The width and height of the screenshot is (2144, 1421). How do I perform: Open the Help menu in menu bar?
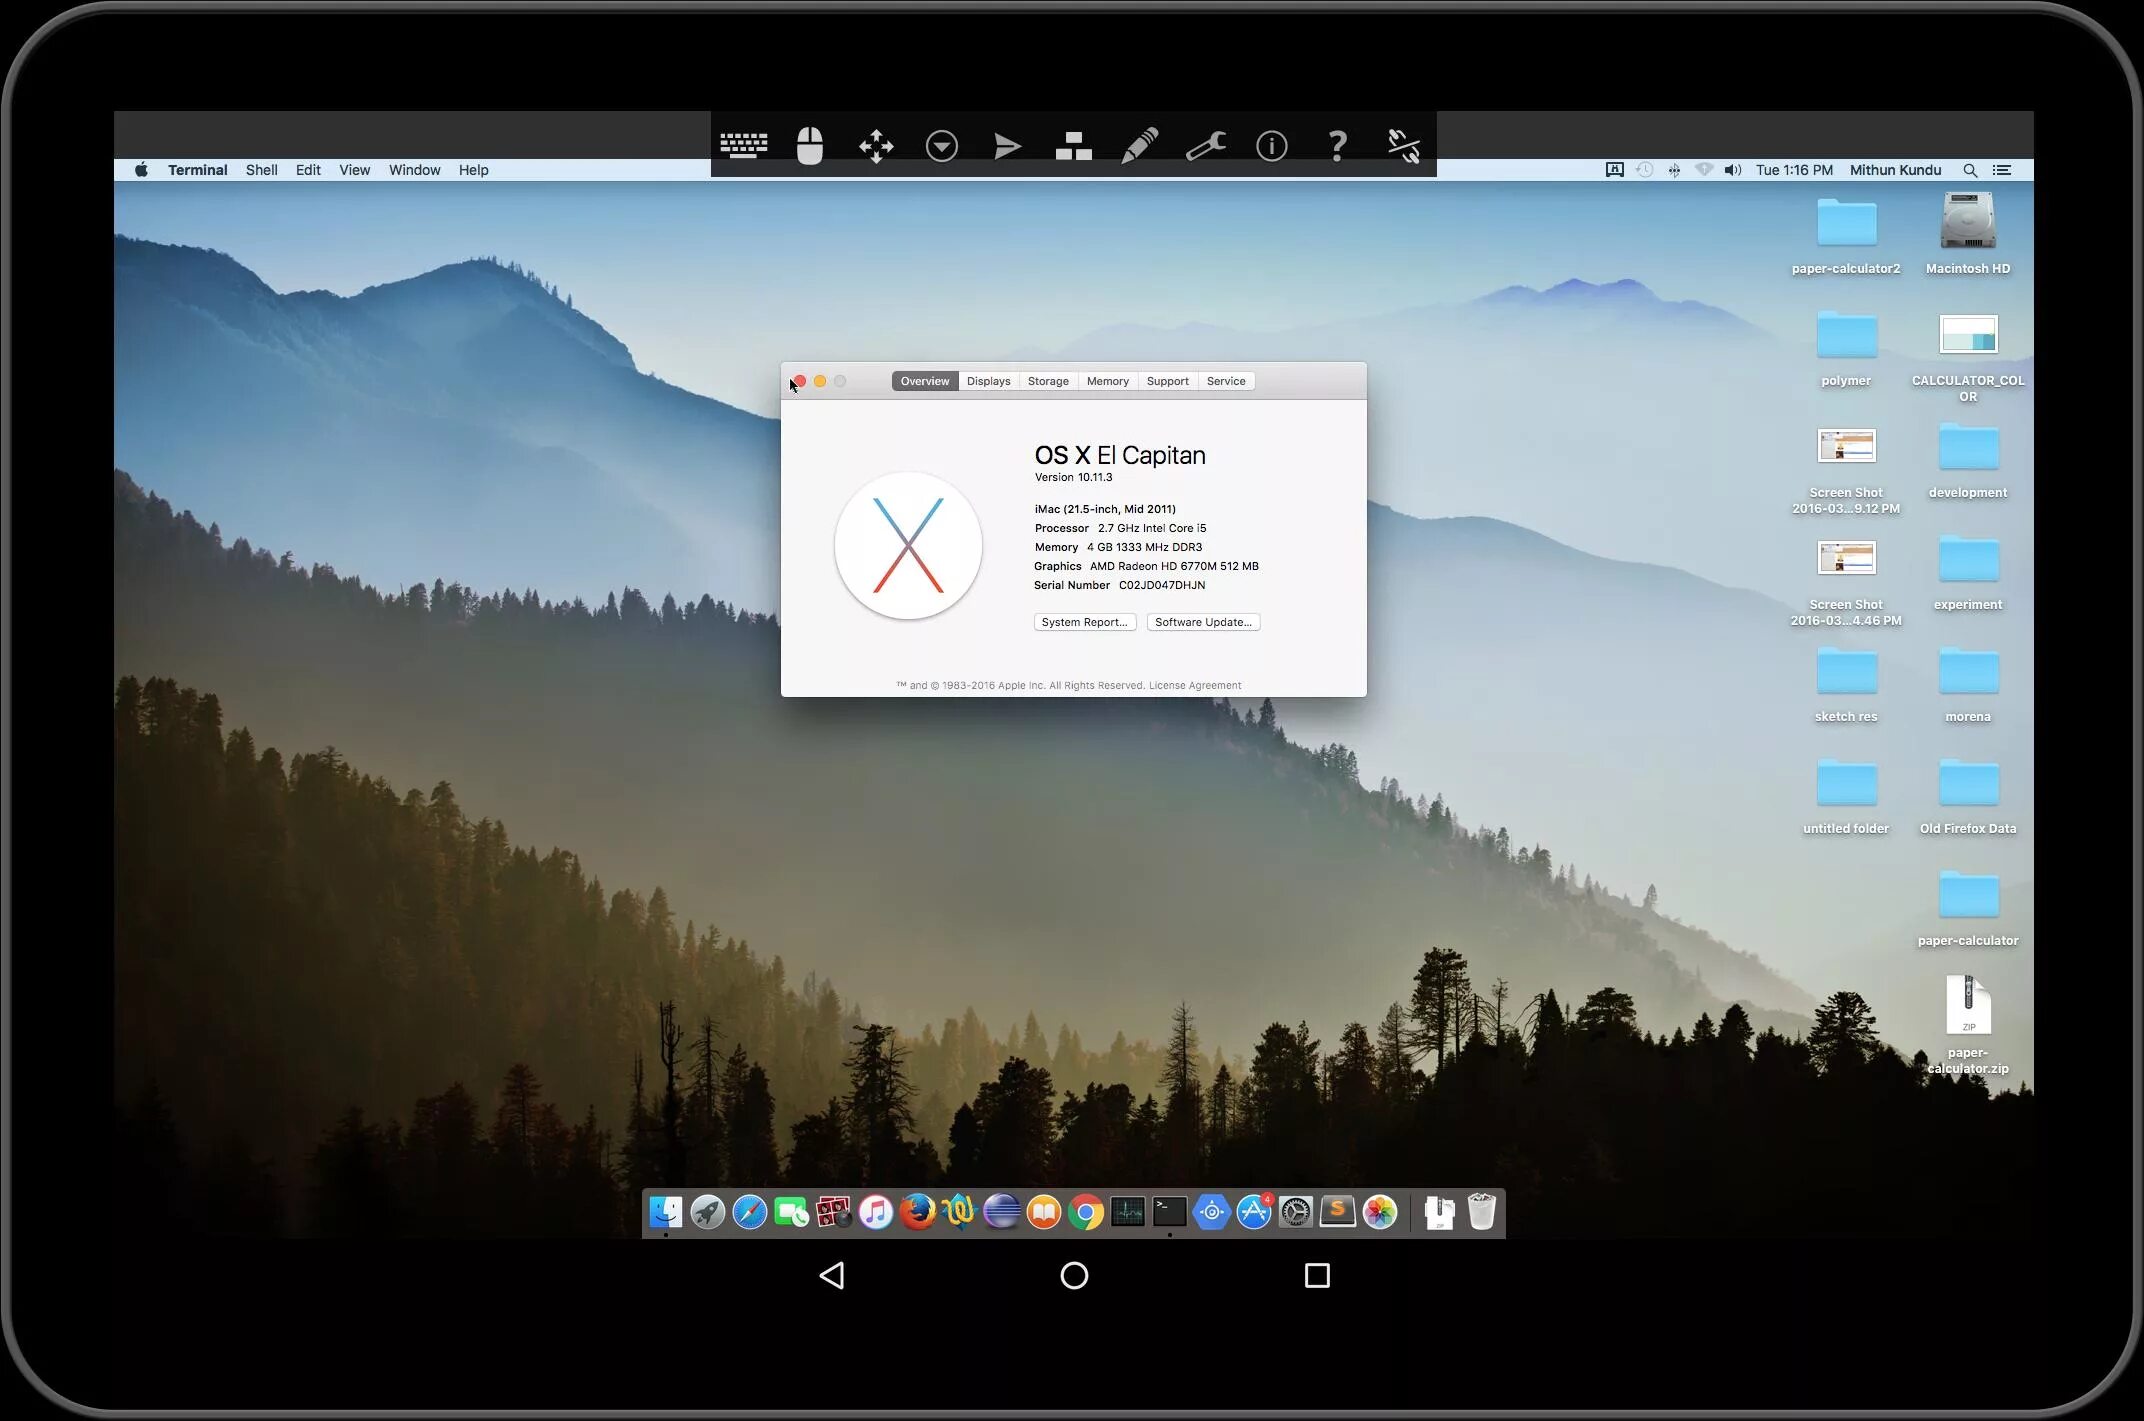click(473, 170)
